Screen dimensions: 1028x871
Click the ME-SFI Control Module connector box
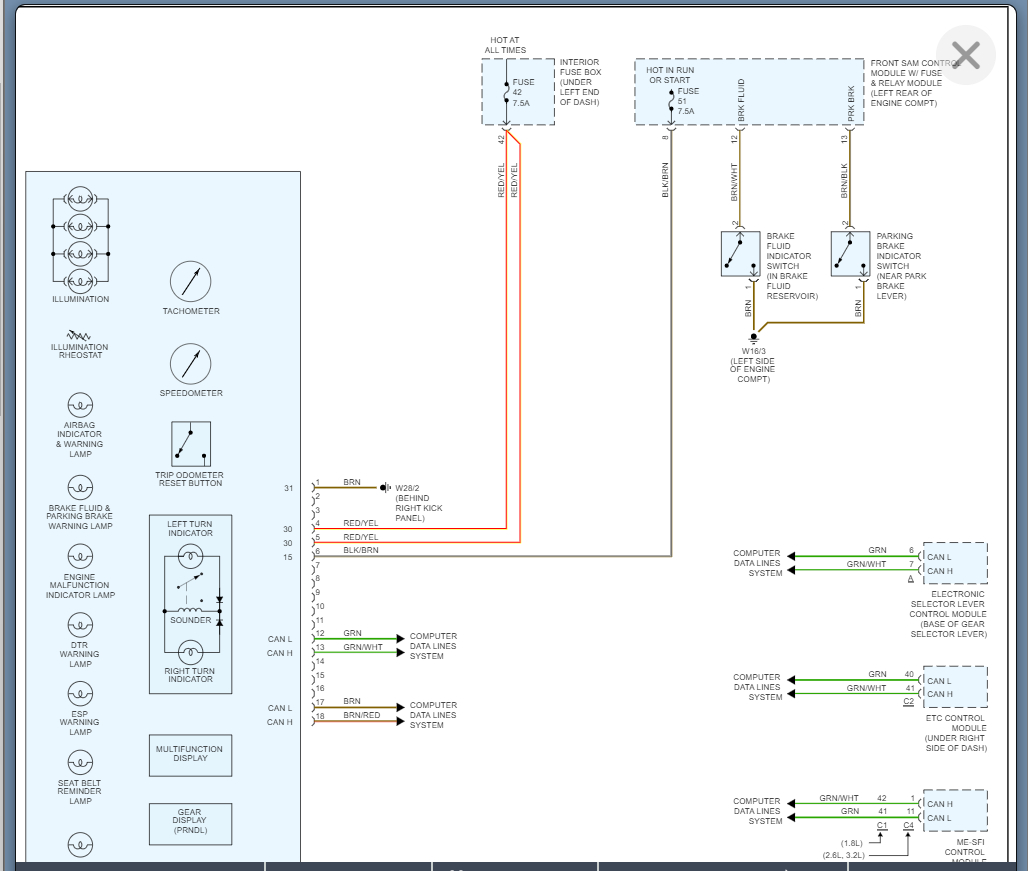point(955,811)
